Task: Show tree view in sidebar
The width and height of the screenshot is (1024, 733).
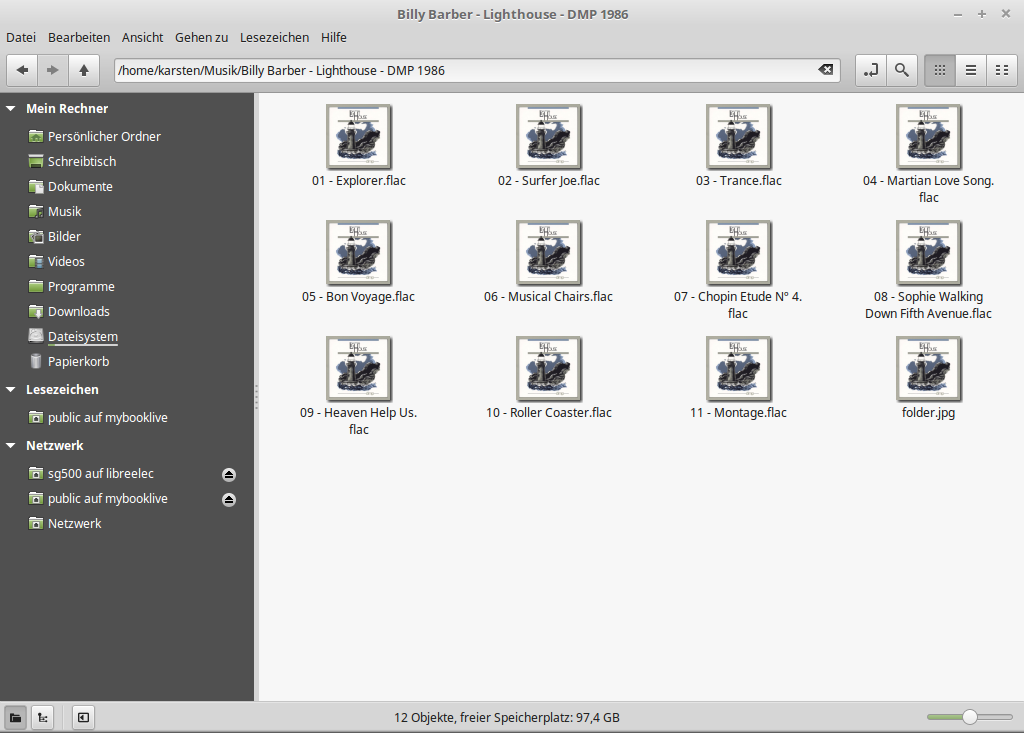Action: click(43, 717)
